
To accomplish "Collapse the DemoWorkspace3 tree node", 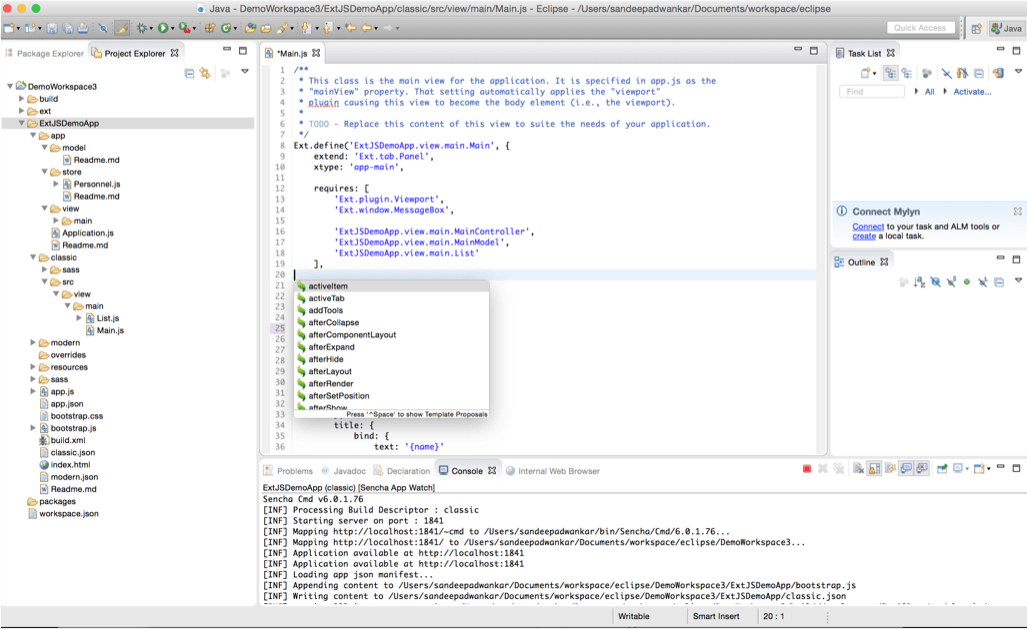I will click(10, 86).
